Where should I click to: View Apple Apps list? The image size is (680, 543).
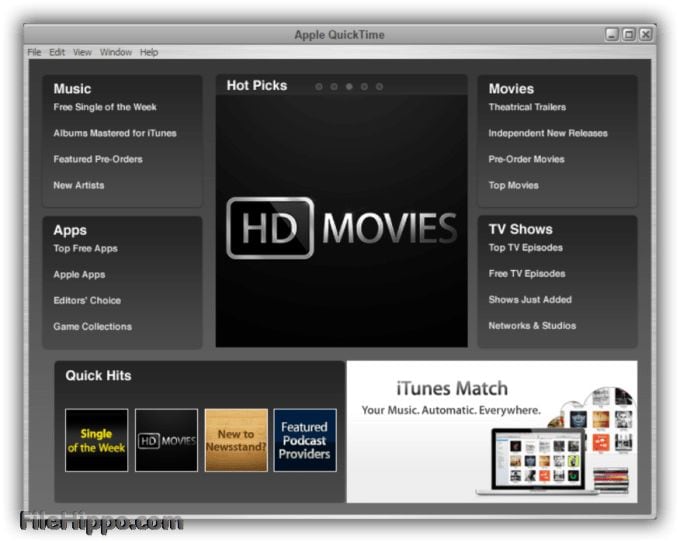pyautogui.click(x=79, y=275)
